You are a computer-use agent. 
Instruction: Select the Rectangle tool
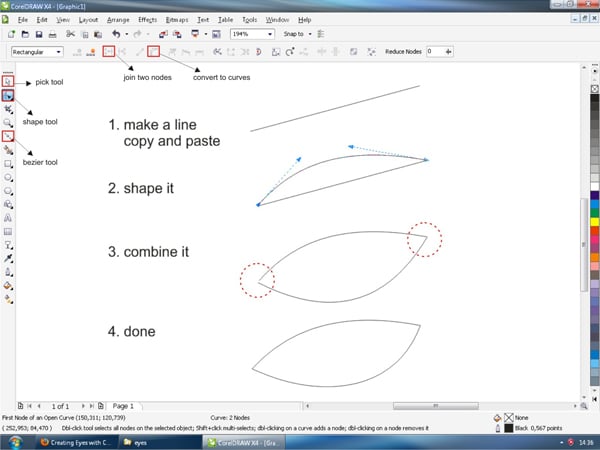[x=8, y=162]
